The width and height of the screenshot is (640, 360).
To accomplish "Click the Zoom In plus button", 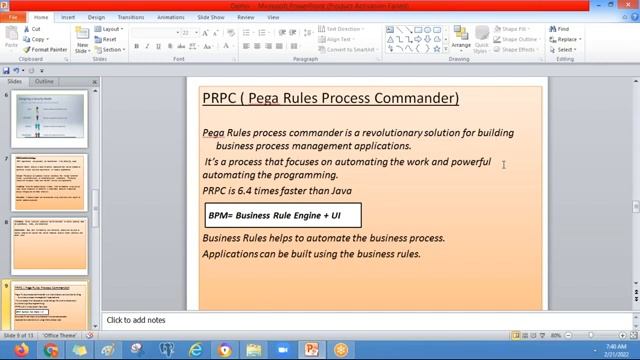I will (622, 336).
